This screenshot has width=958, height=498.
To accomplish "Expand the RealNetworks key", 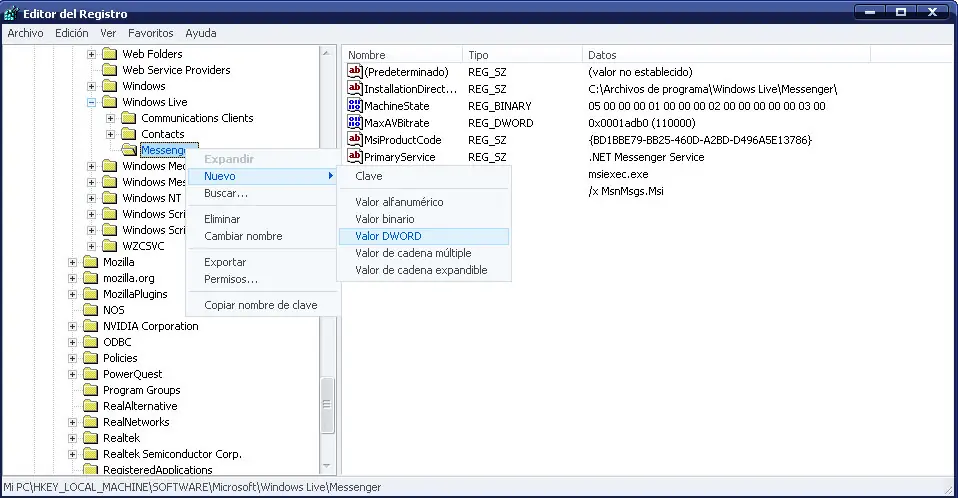I will (72, 422).
